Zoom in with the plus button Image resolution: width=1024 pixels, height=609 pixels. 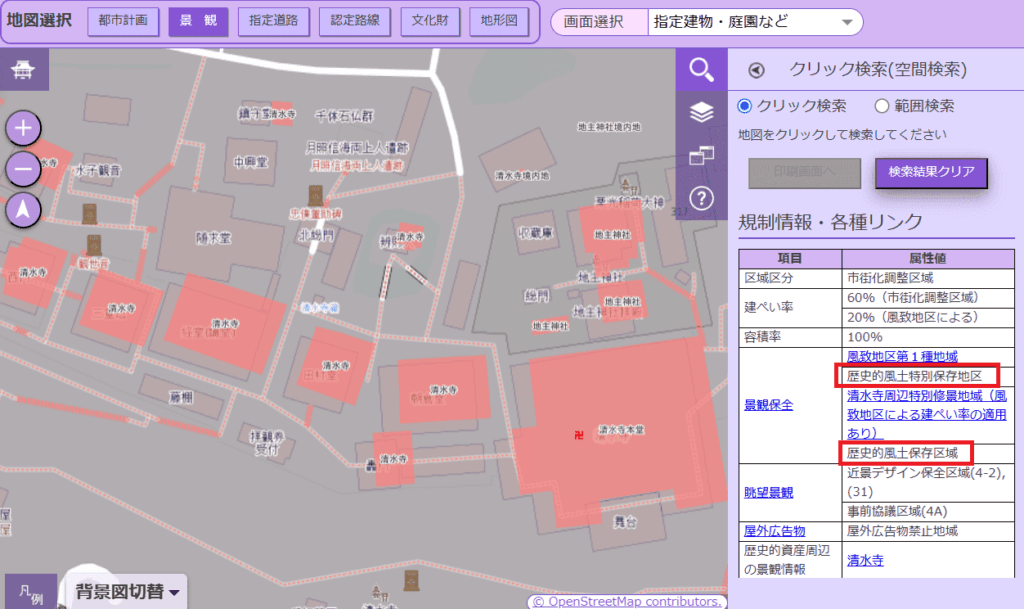pos(24,128)
